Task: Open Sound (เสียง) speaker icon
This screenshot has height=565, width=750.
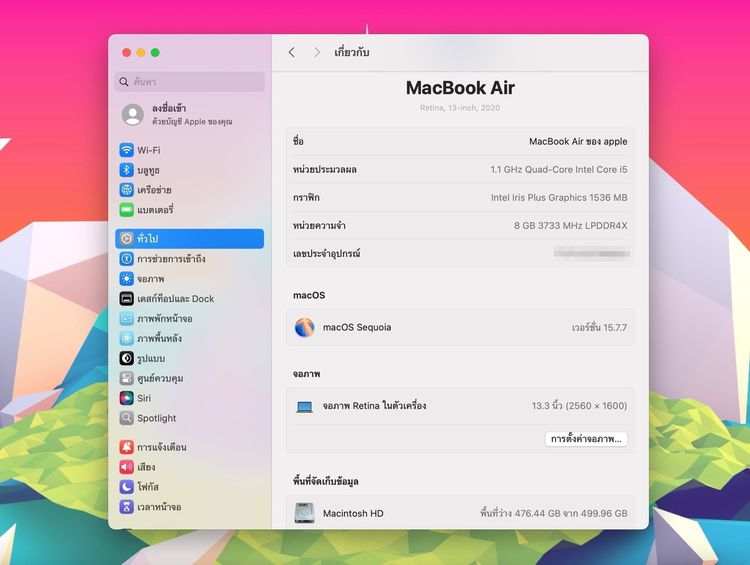Action: coord(126,466)
